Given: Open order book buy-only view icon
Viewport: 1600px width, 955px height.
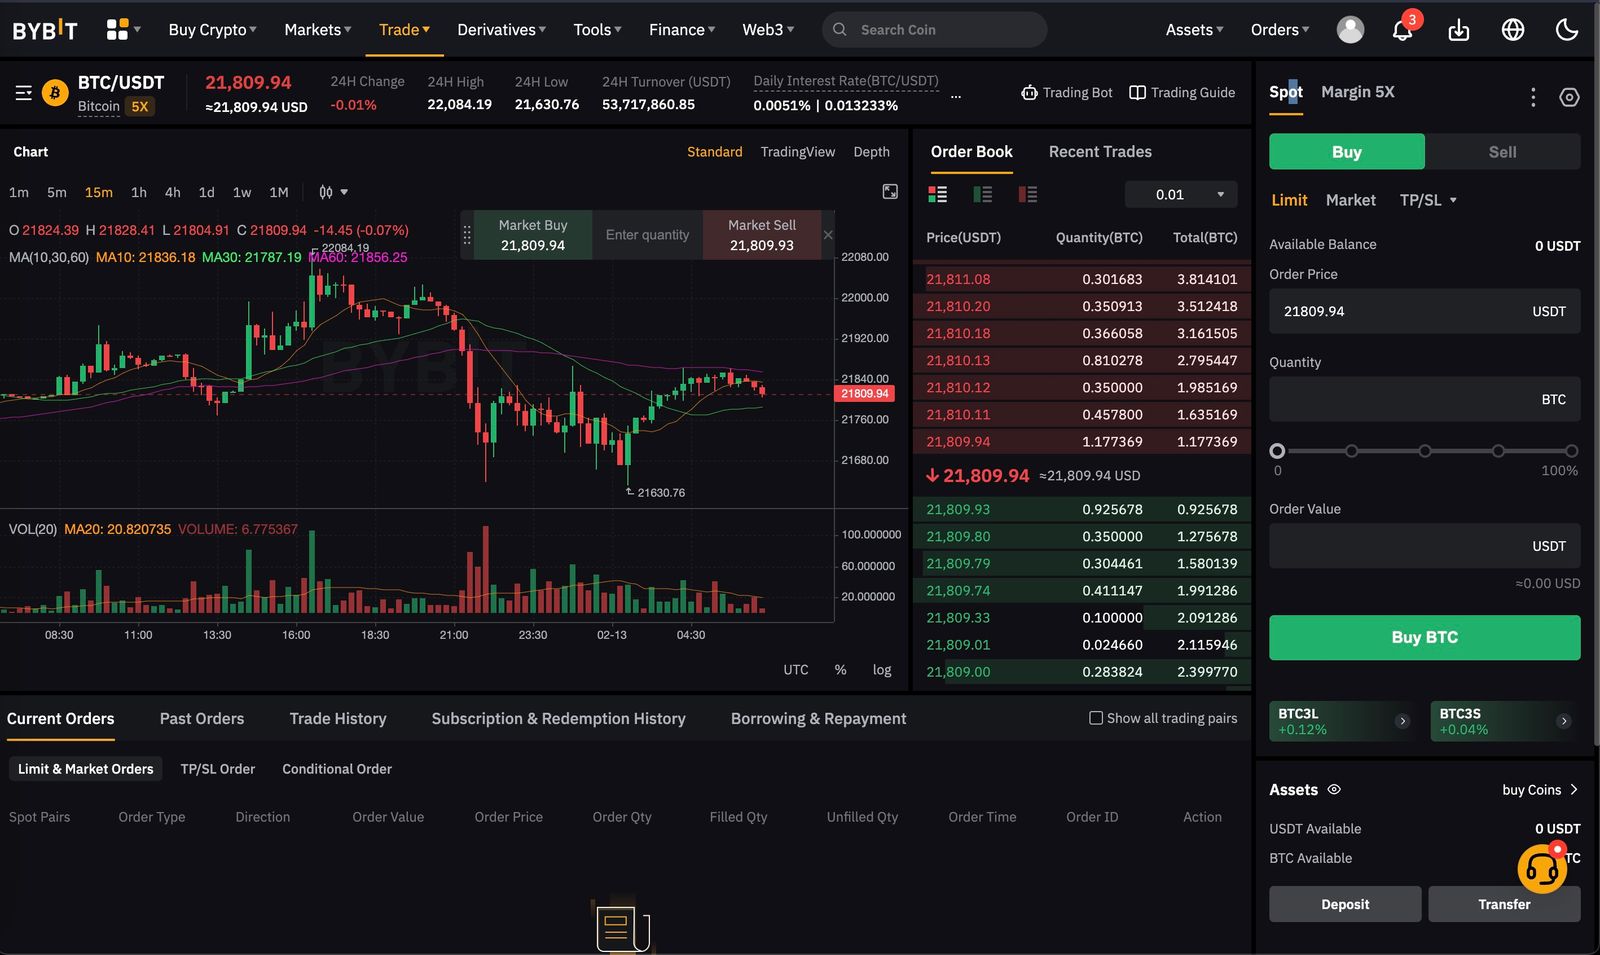Looking at the screenshot, I should (x=982, y=194).
